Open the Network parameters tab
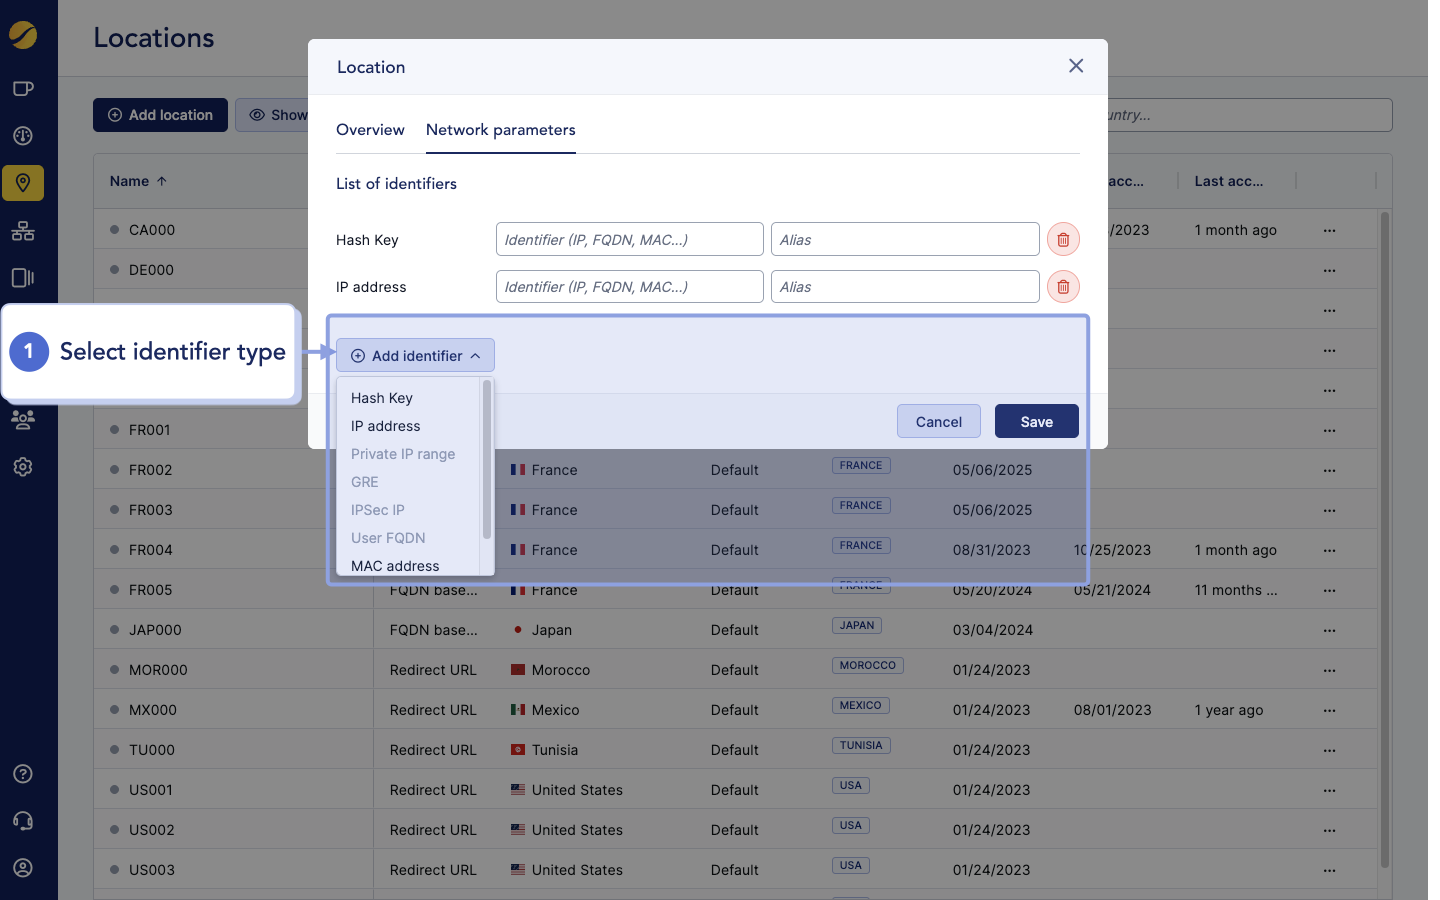The image size is (1440, 900). pos(500,130)
